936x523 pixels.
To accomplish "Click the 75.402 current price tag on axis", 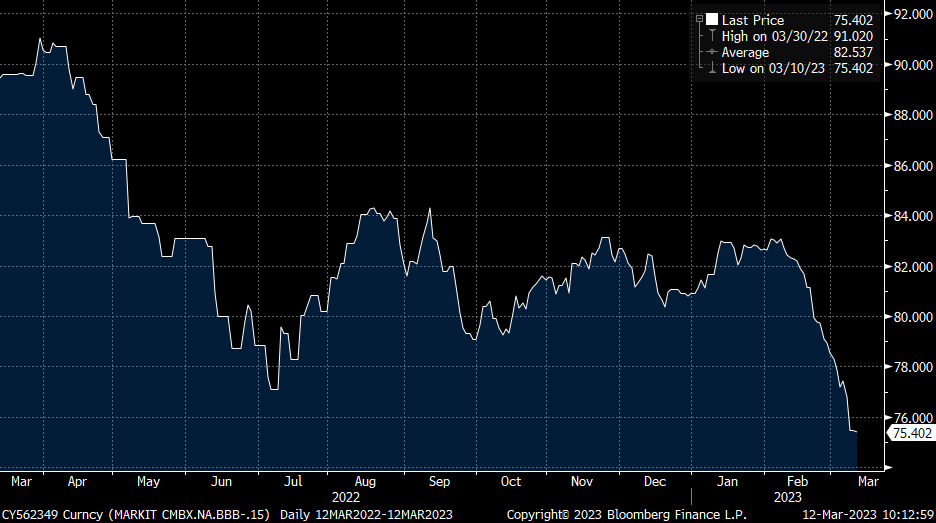I will click(911, 433).
